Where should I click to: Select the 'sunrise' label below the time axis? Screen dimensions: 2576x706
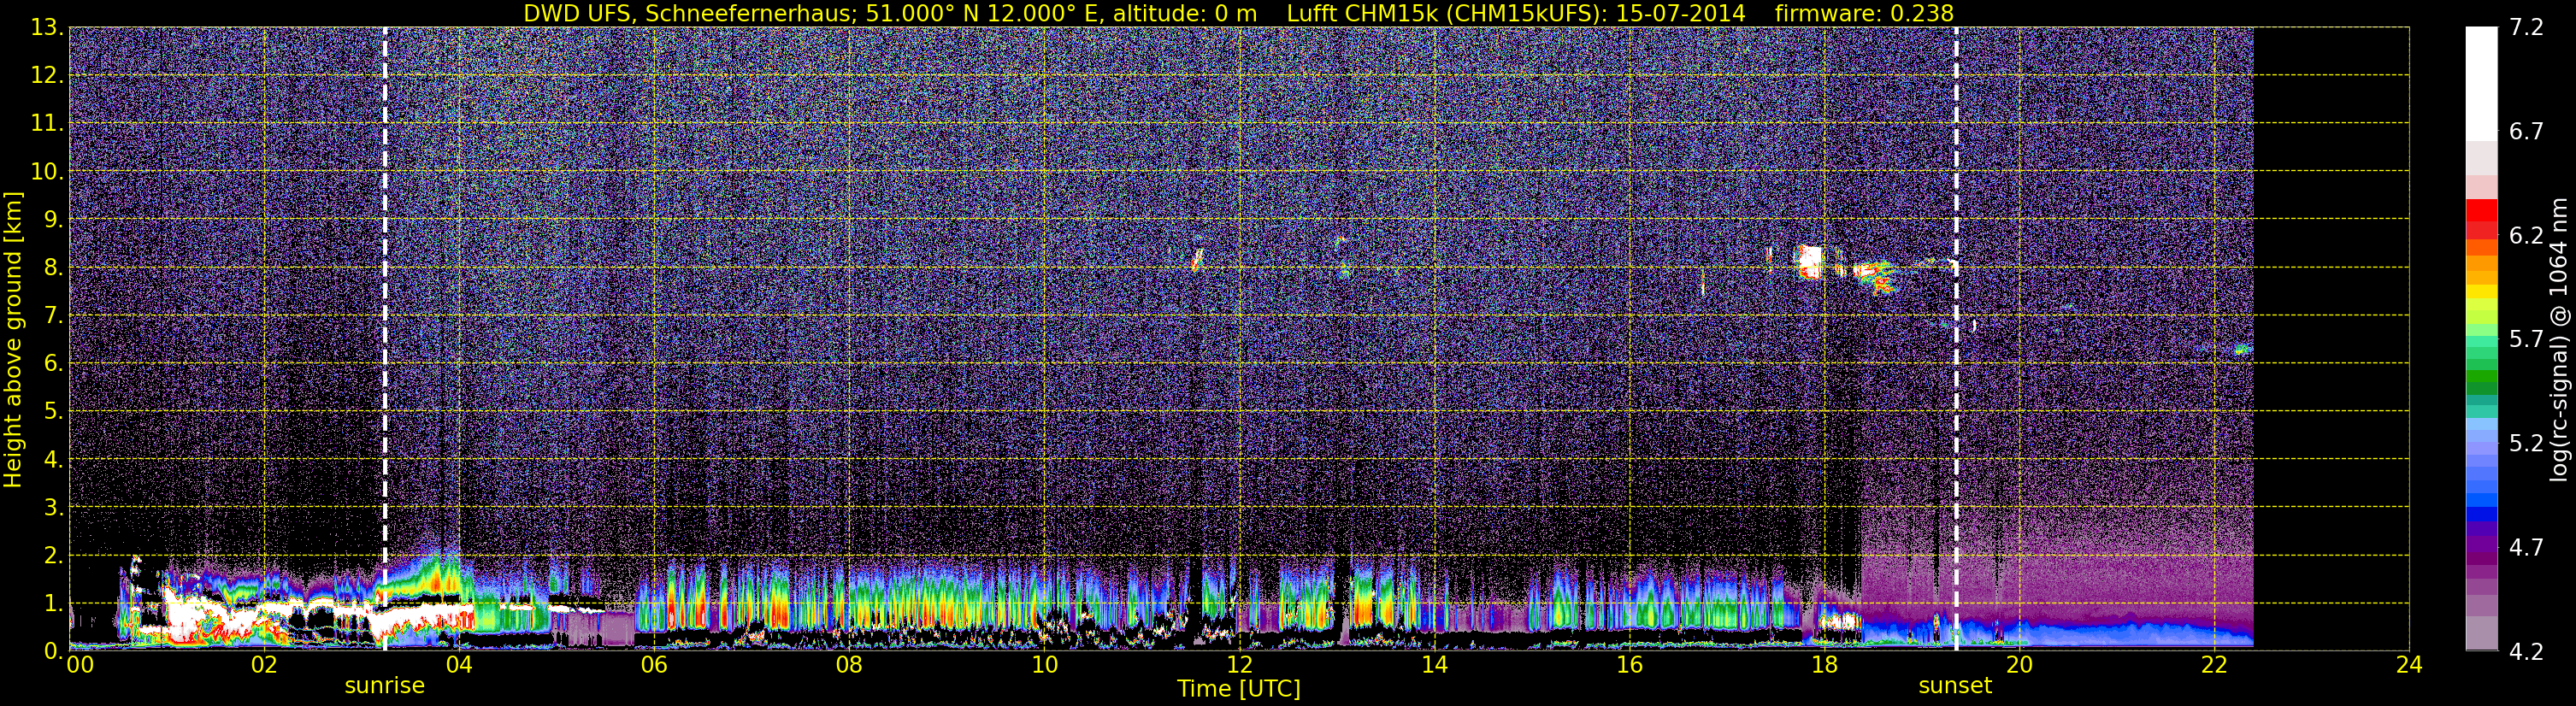pyautogui.click(x=385, y=686)
